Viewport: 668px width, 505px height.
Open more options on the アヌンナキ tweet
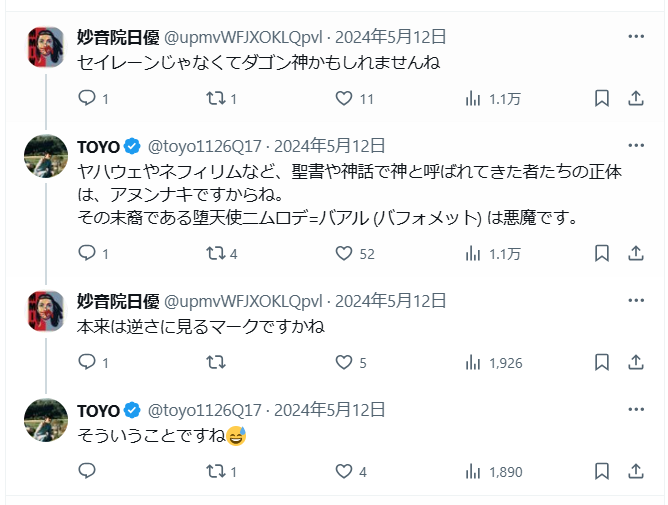coord(636,145)
